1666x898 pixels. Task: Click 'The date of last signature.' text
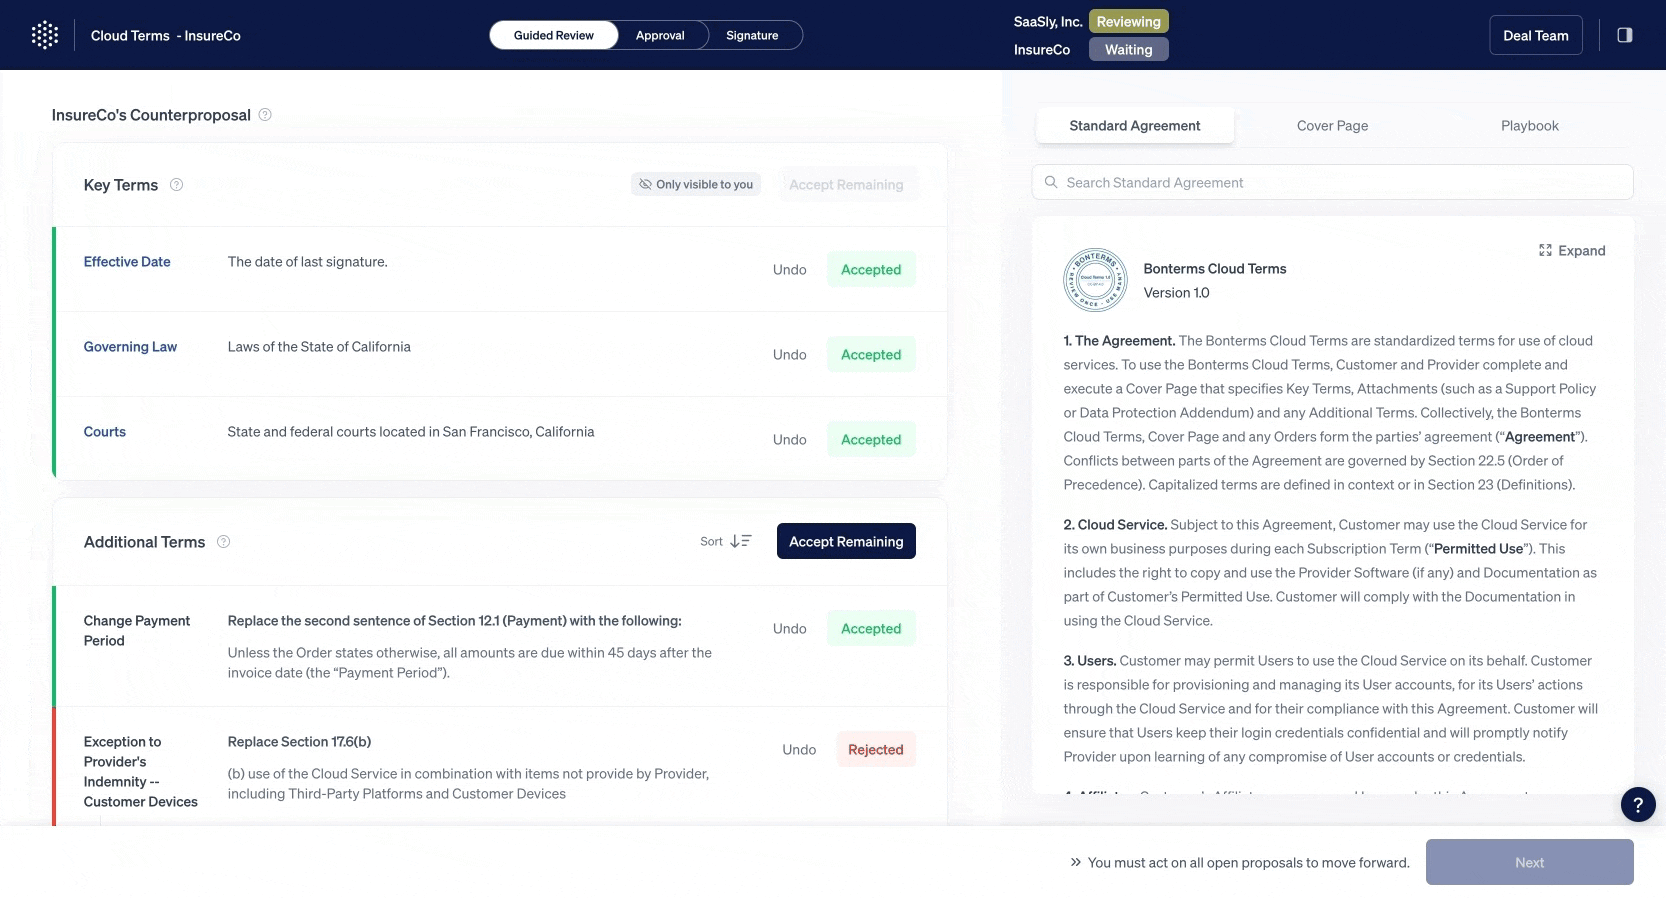tap(308, 262)
